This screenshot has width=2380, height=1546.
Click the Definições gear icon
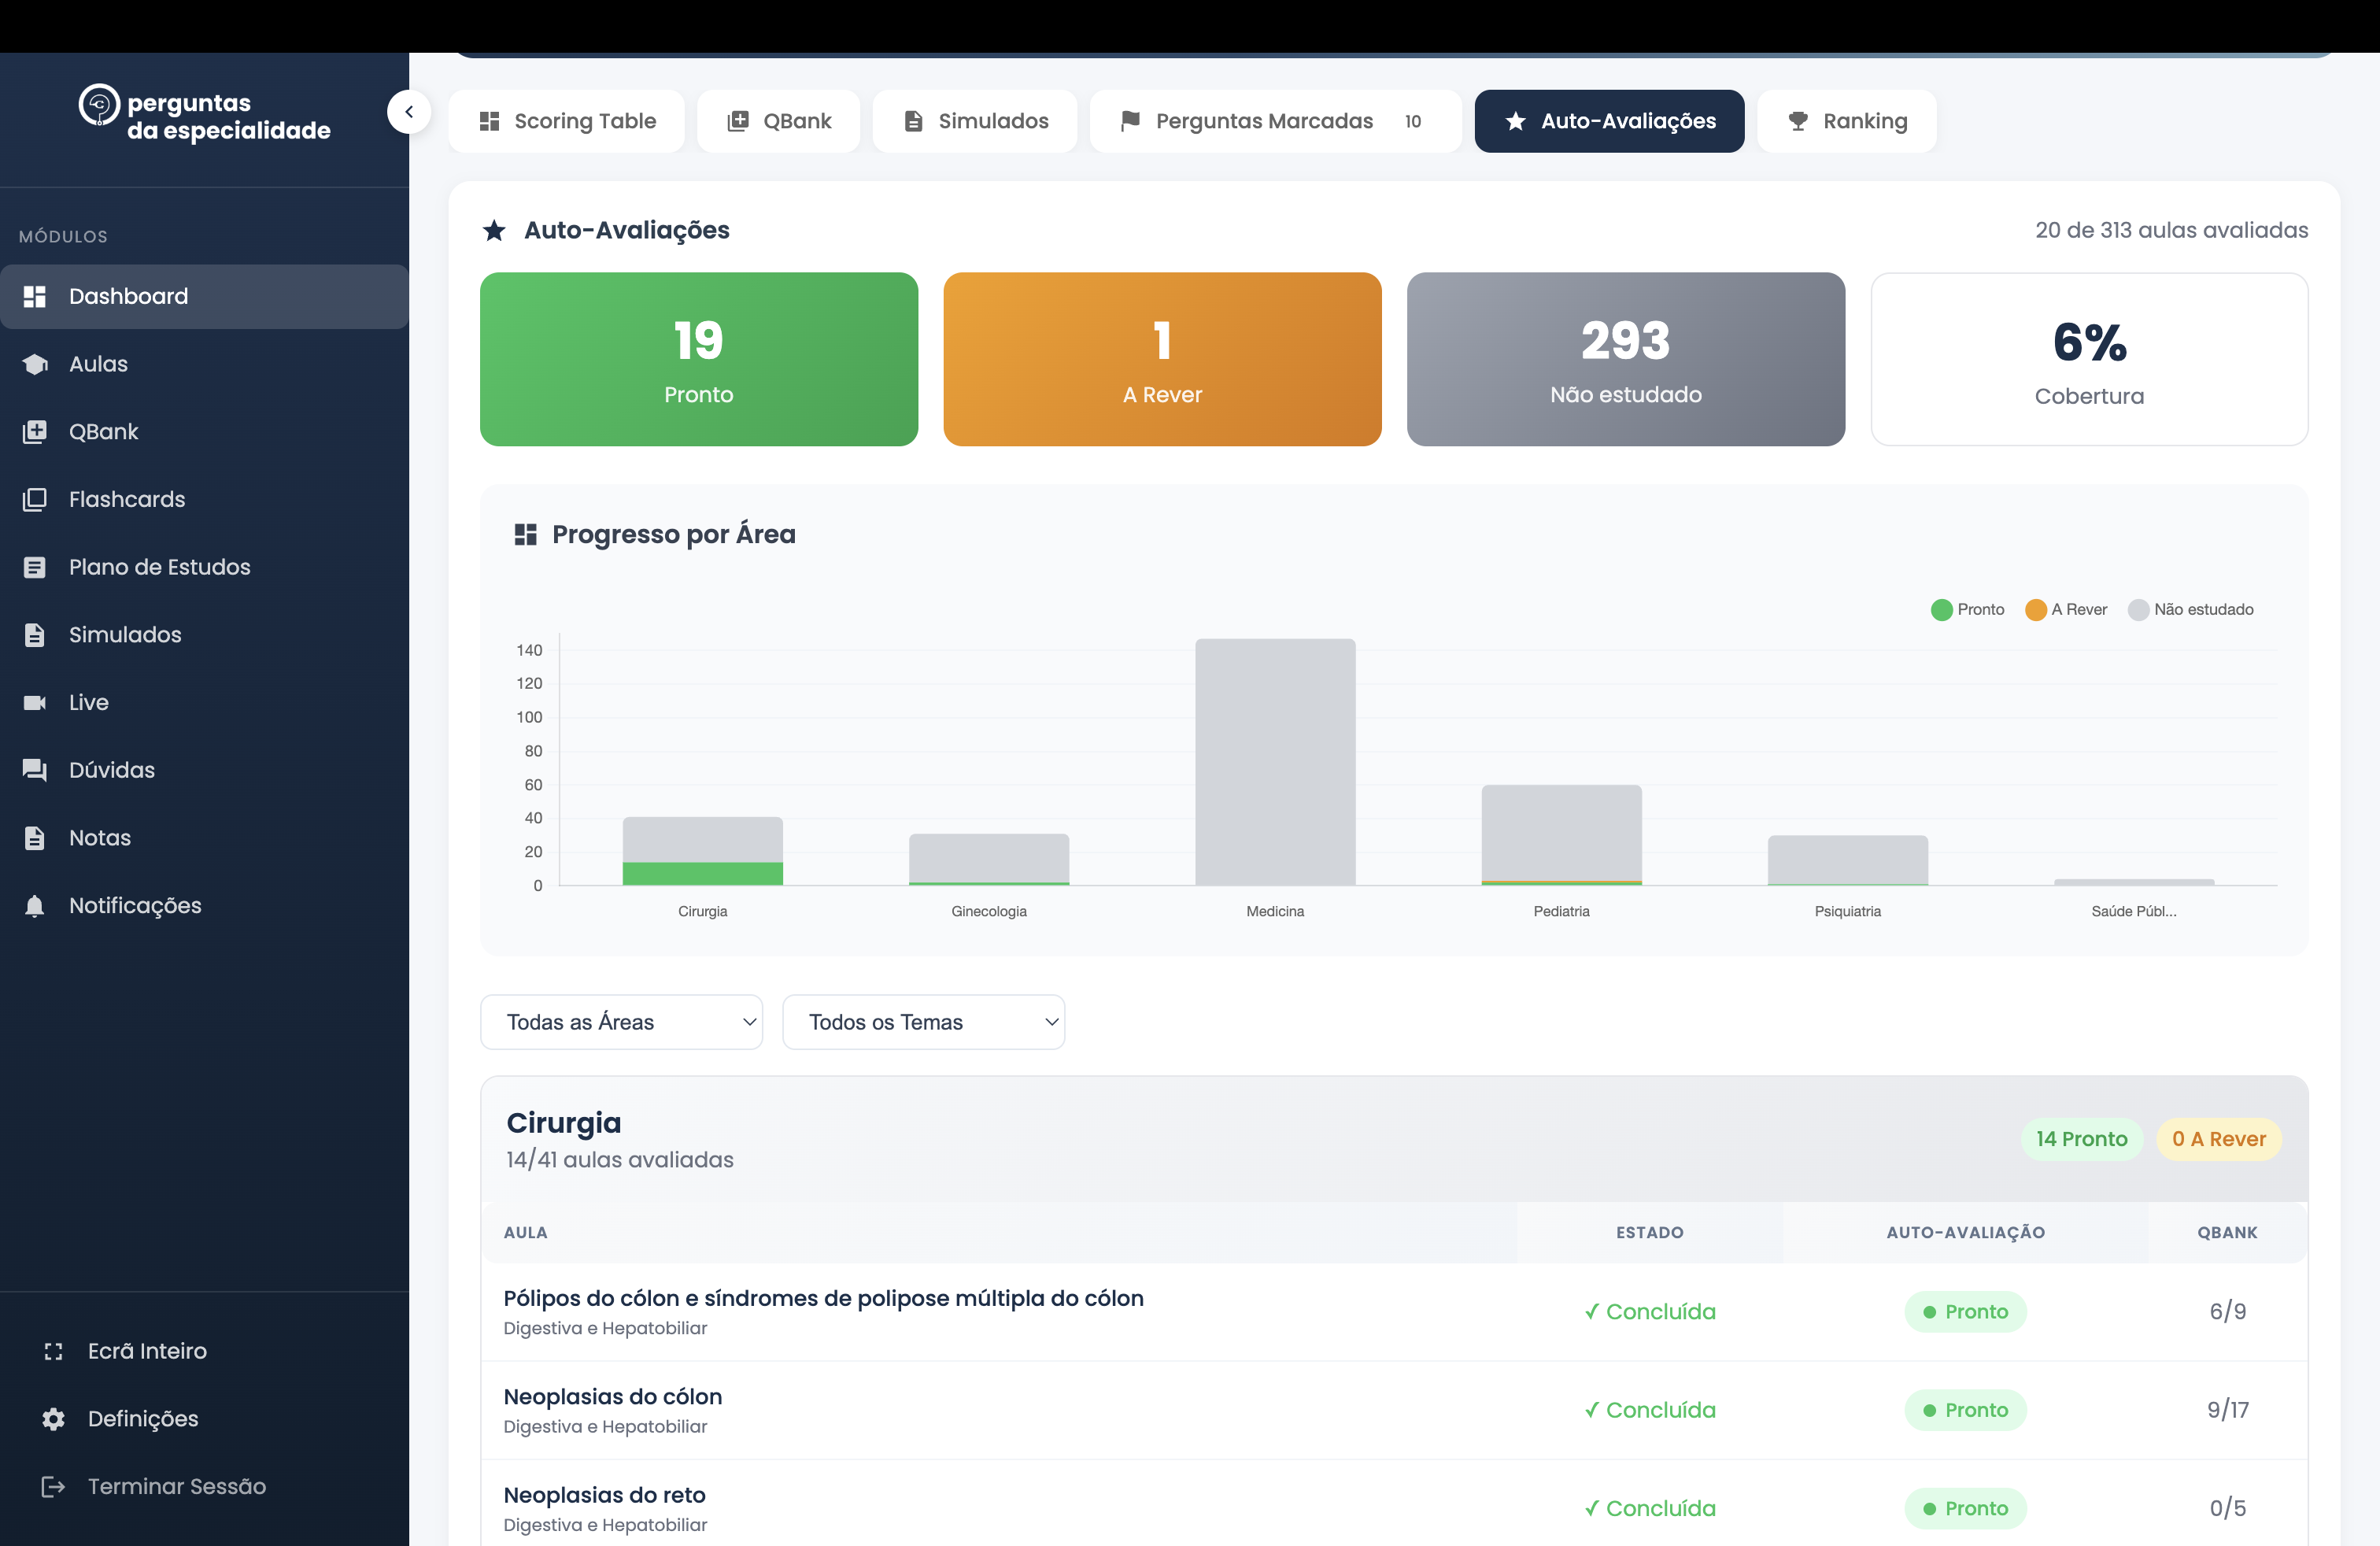click(x=54, y=1418)
